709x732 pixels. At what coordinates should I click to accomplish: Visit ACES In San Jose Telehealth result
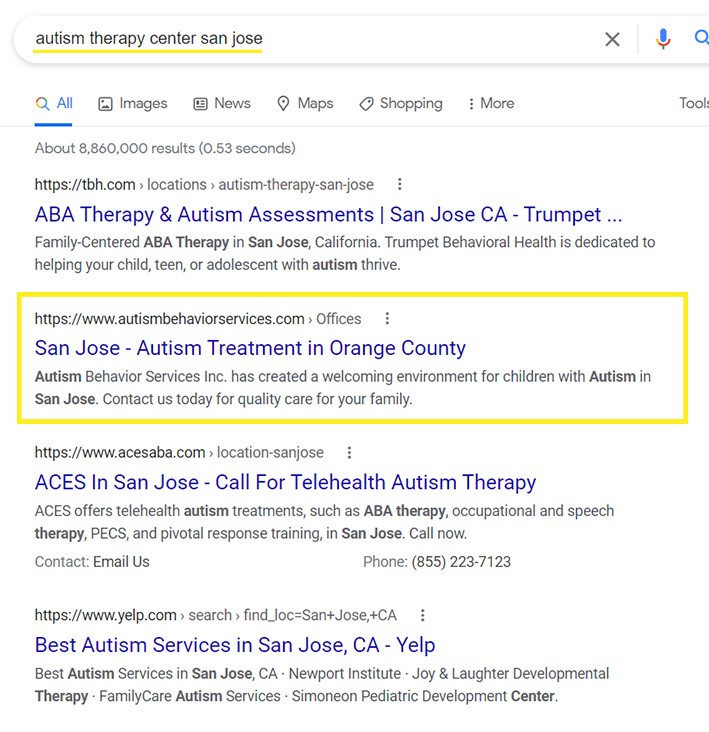285,482
